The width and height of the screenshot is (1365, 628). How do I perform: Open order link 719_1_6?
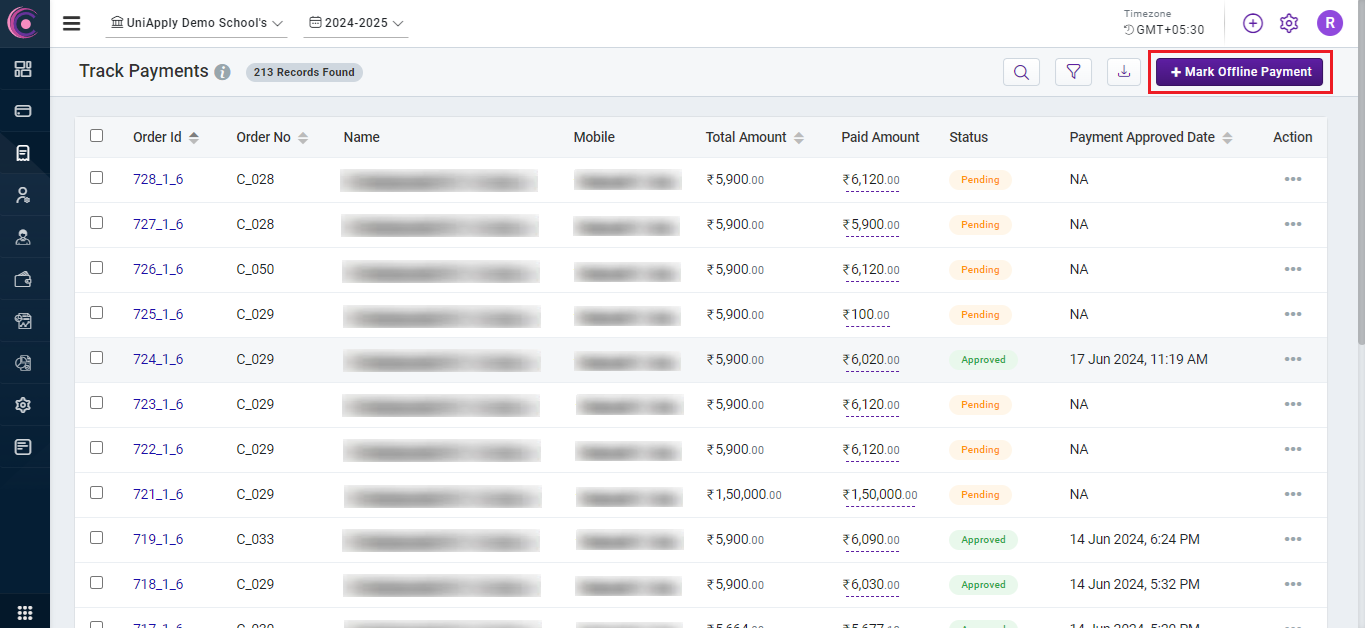click(158, 539)
